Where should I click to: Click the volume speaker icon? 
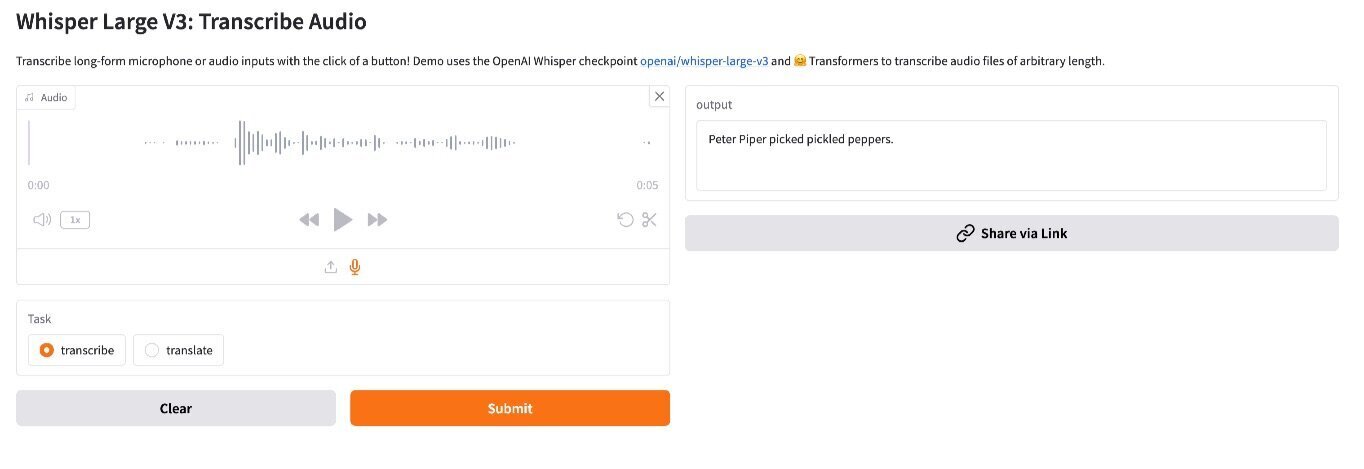(42, 220)
